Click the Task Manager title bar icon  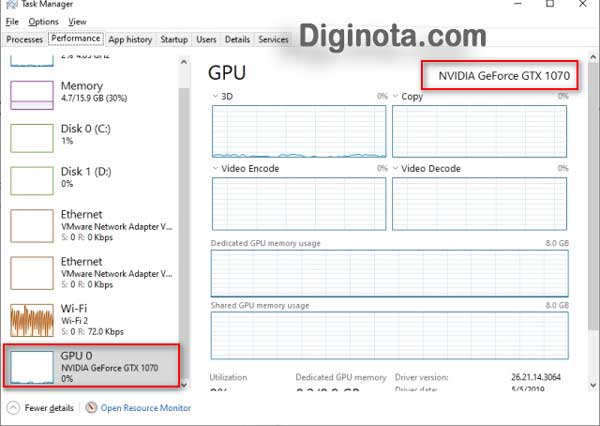(x=12, y=4)
